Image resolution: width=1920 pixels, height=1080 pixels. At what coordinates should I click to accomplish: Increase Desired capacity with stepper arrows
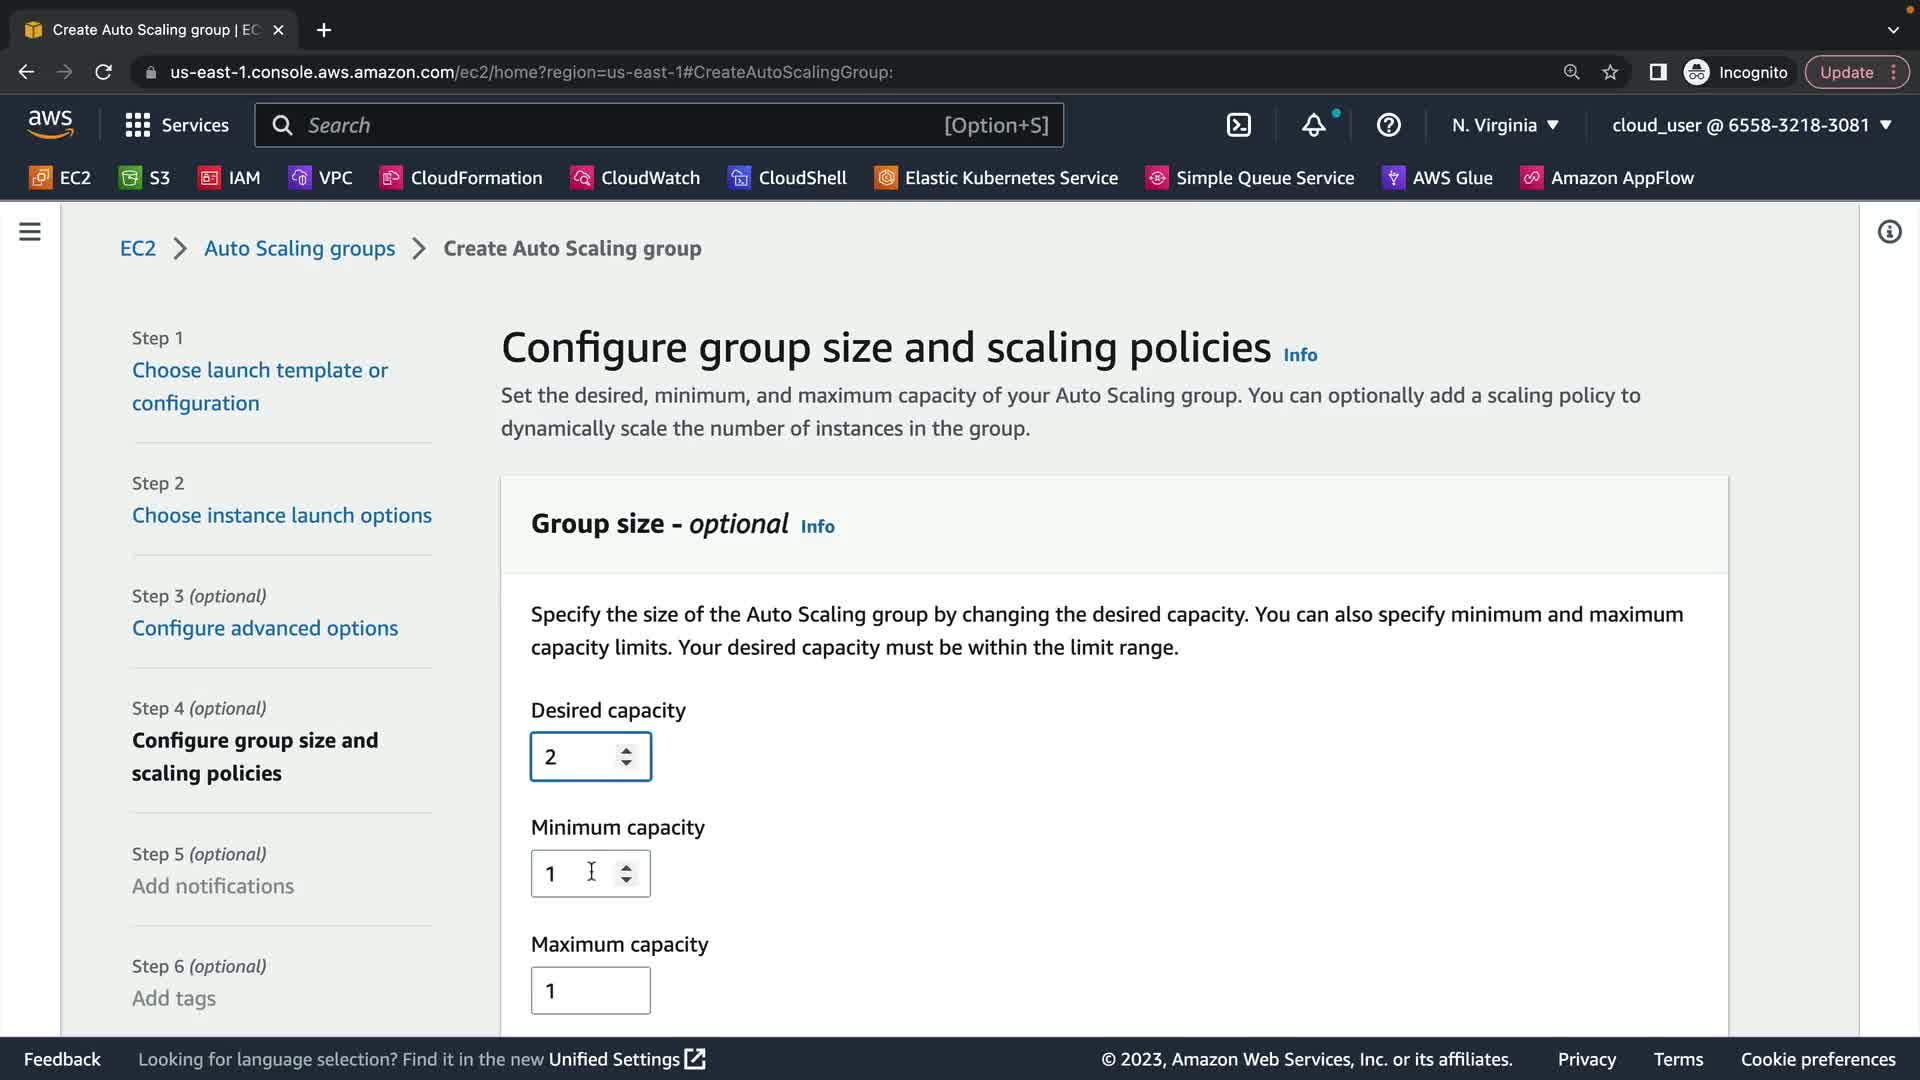coord(626,750)
